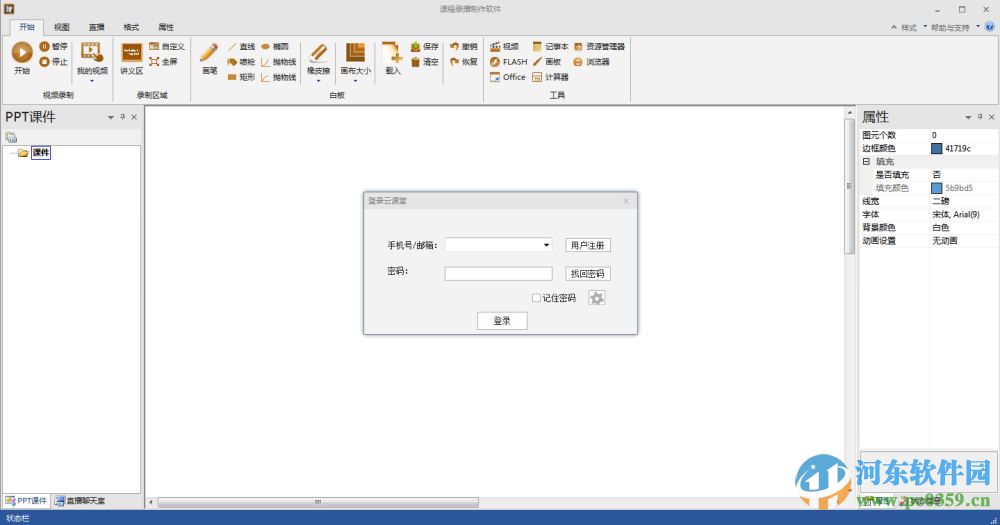Open the 浏览器 browser tool
The height and width of the screenshot is (525, 1000).
591,62
